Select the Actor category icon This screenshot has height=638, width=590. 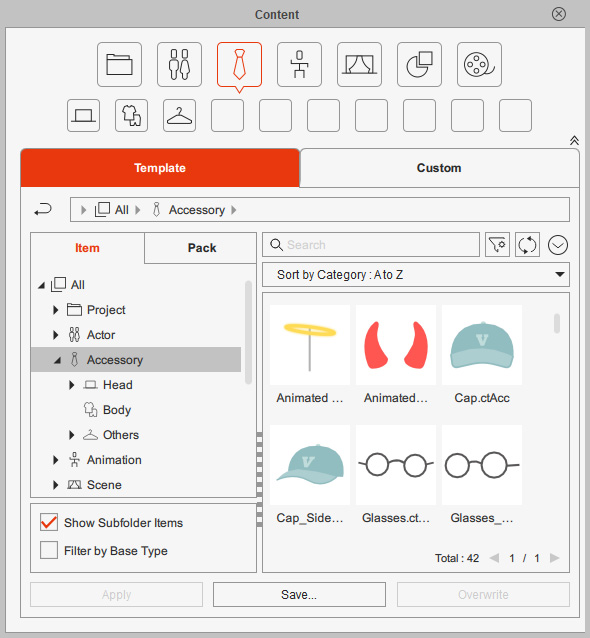[x=179, y=65]
